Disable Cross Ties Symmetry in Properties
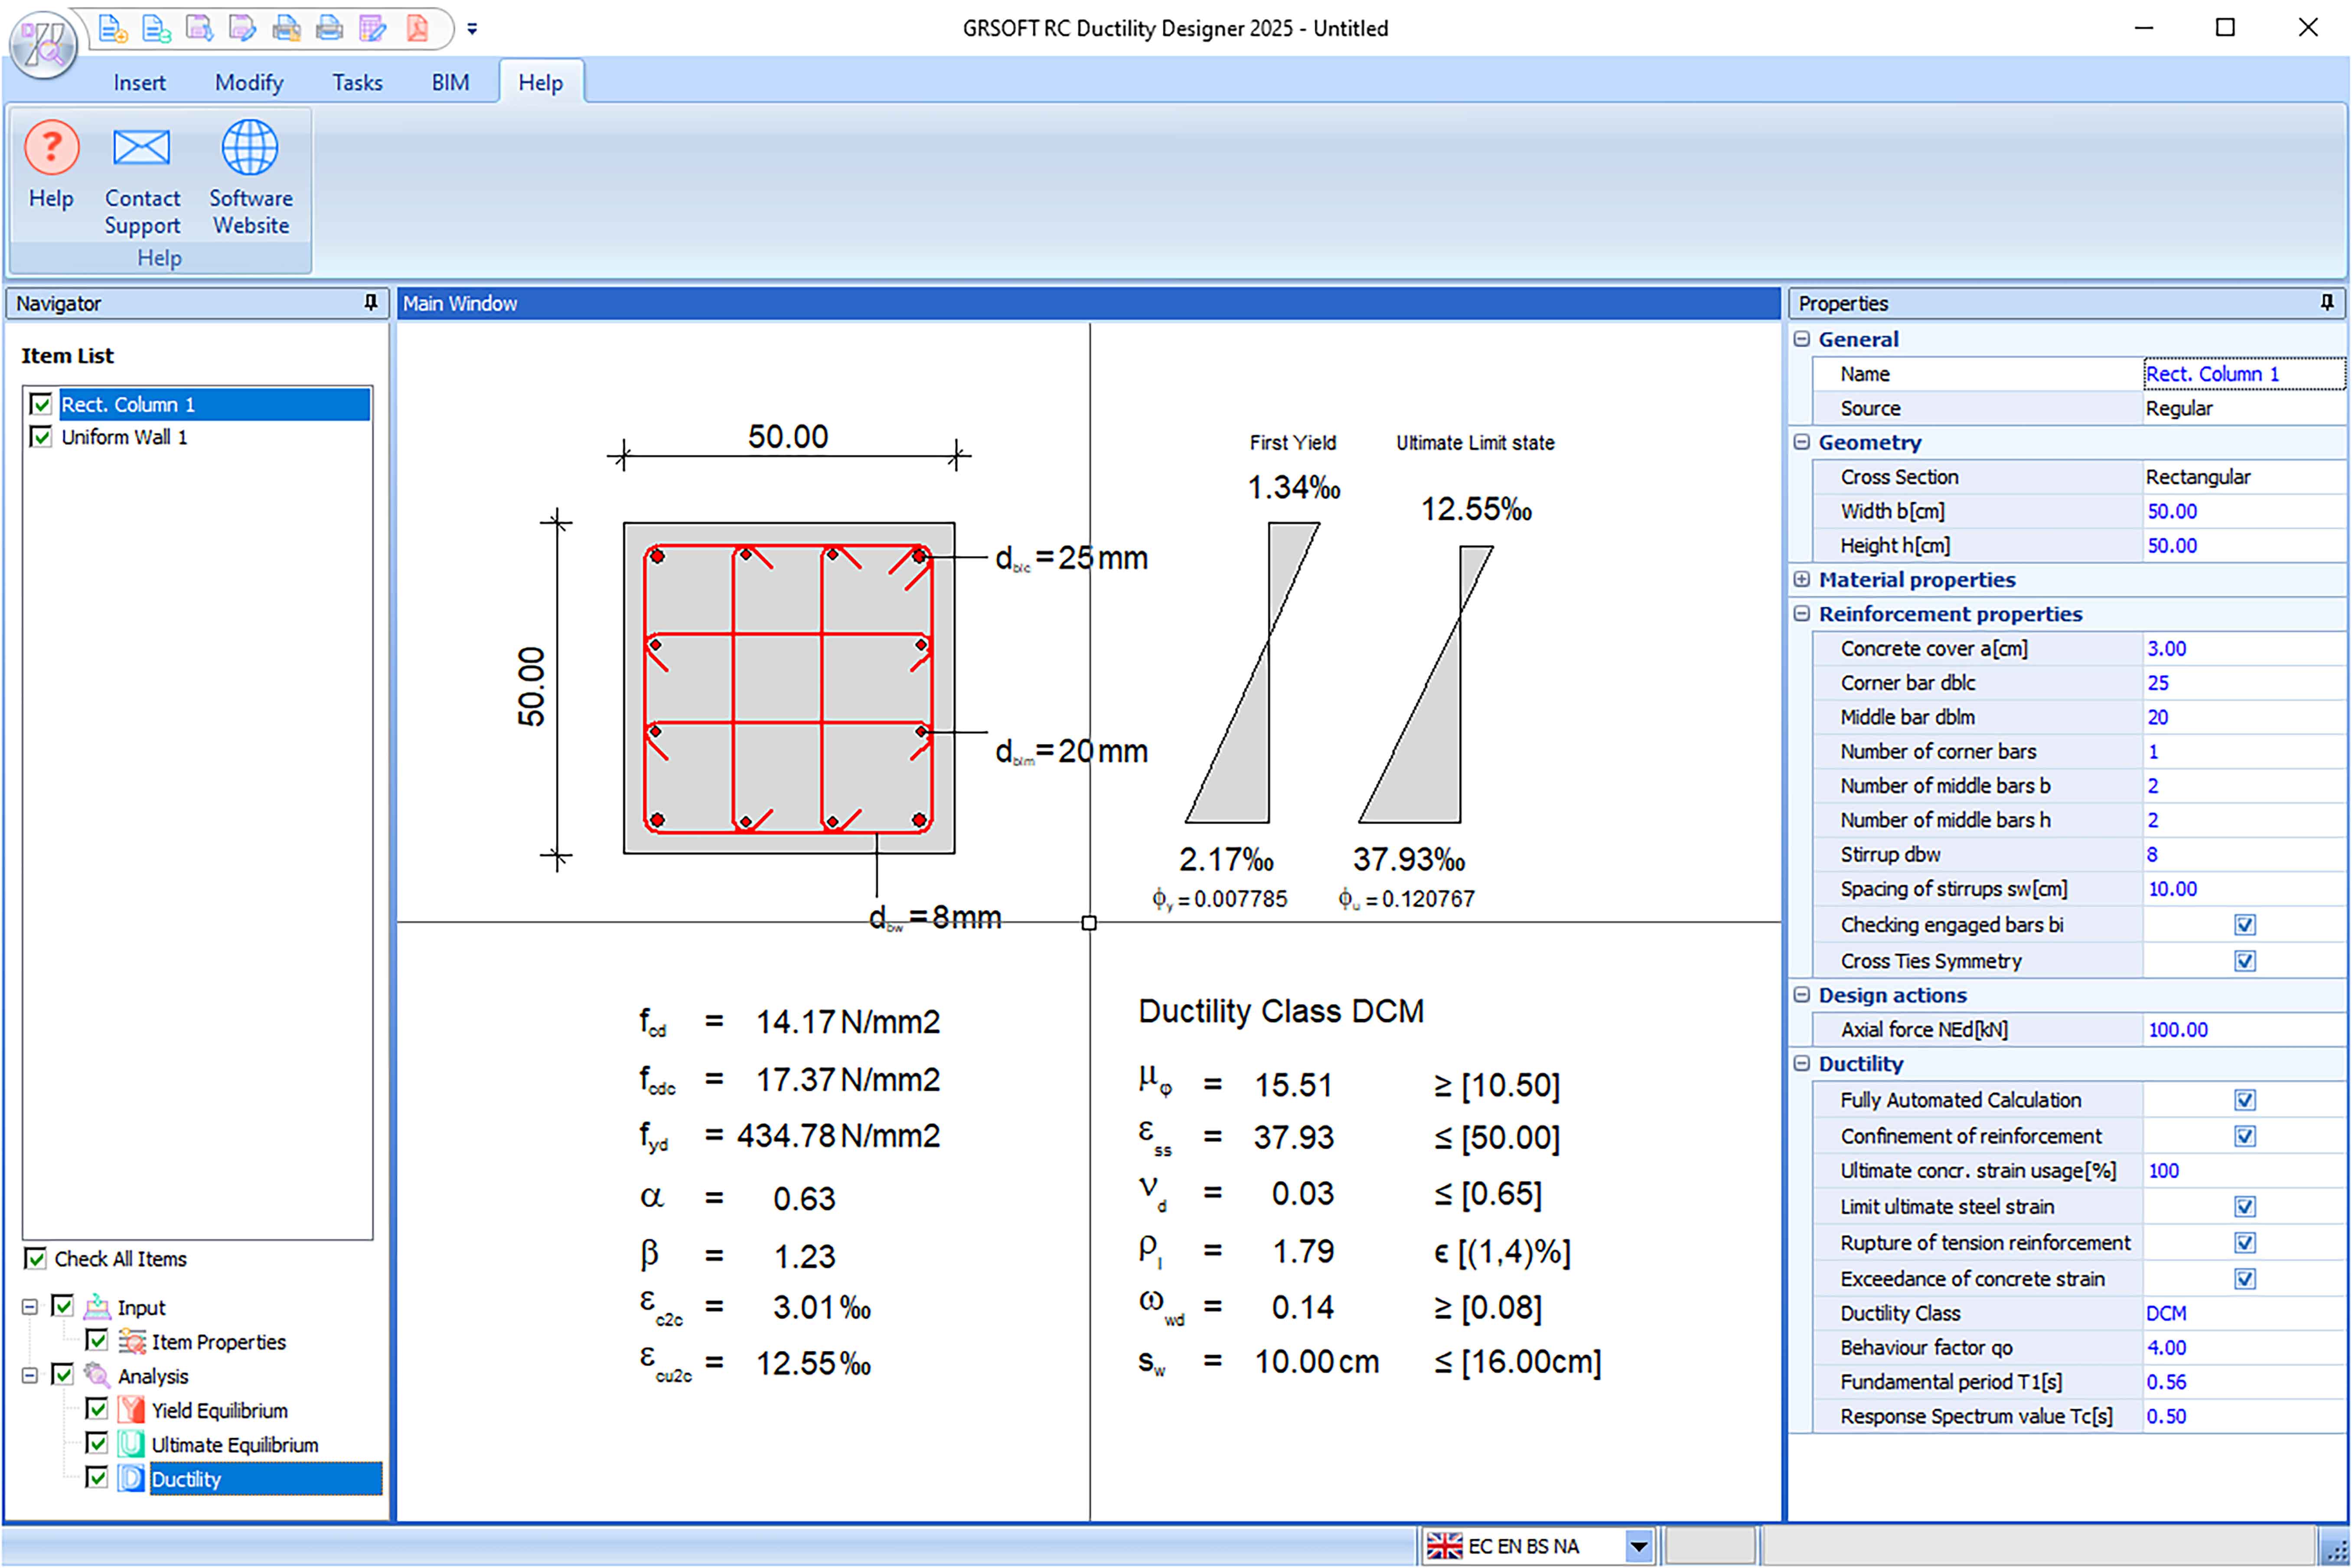 (x=2244, y=961)
